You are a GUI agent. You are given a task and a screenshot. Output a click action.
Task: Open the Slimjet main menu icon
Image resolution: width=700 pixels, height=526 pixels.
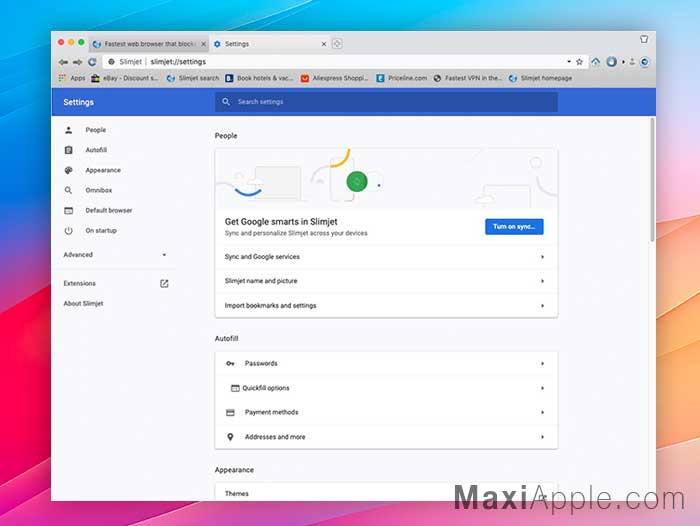pos(645,62)
